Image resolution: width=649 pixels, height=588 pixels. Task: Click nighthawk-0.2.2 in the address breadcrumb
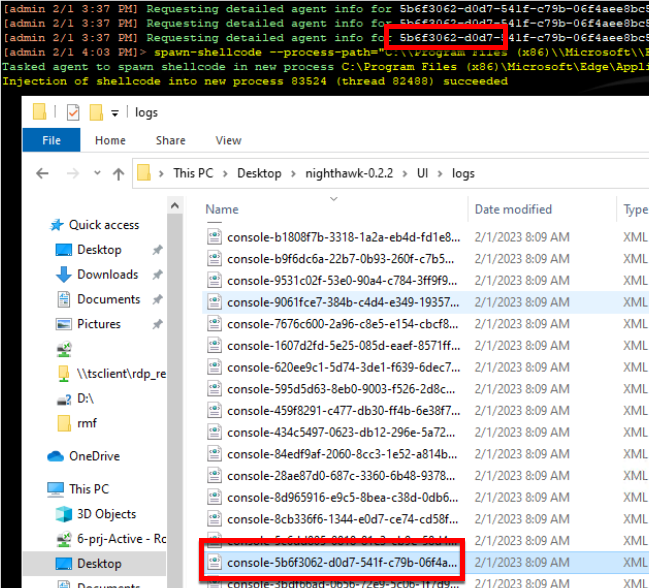pos(326,173)
